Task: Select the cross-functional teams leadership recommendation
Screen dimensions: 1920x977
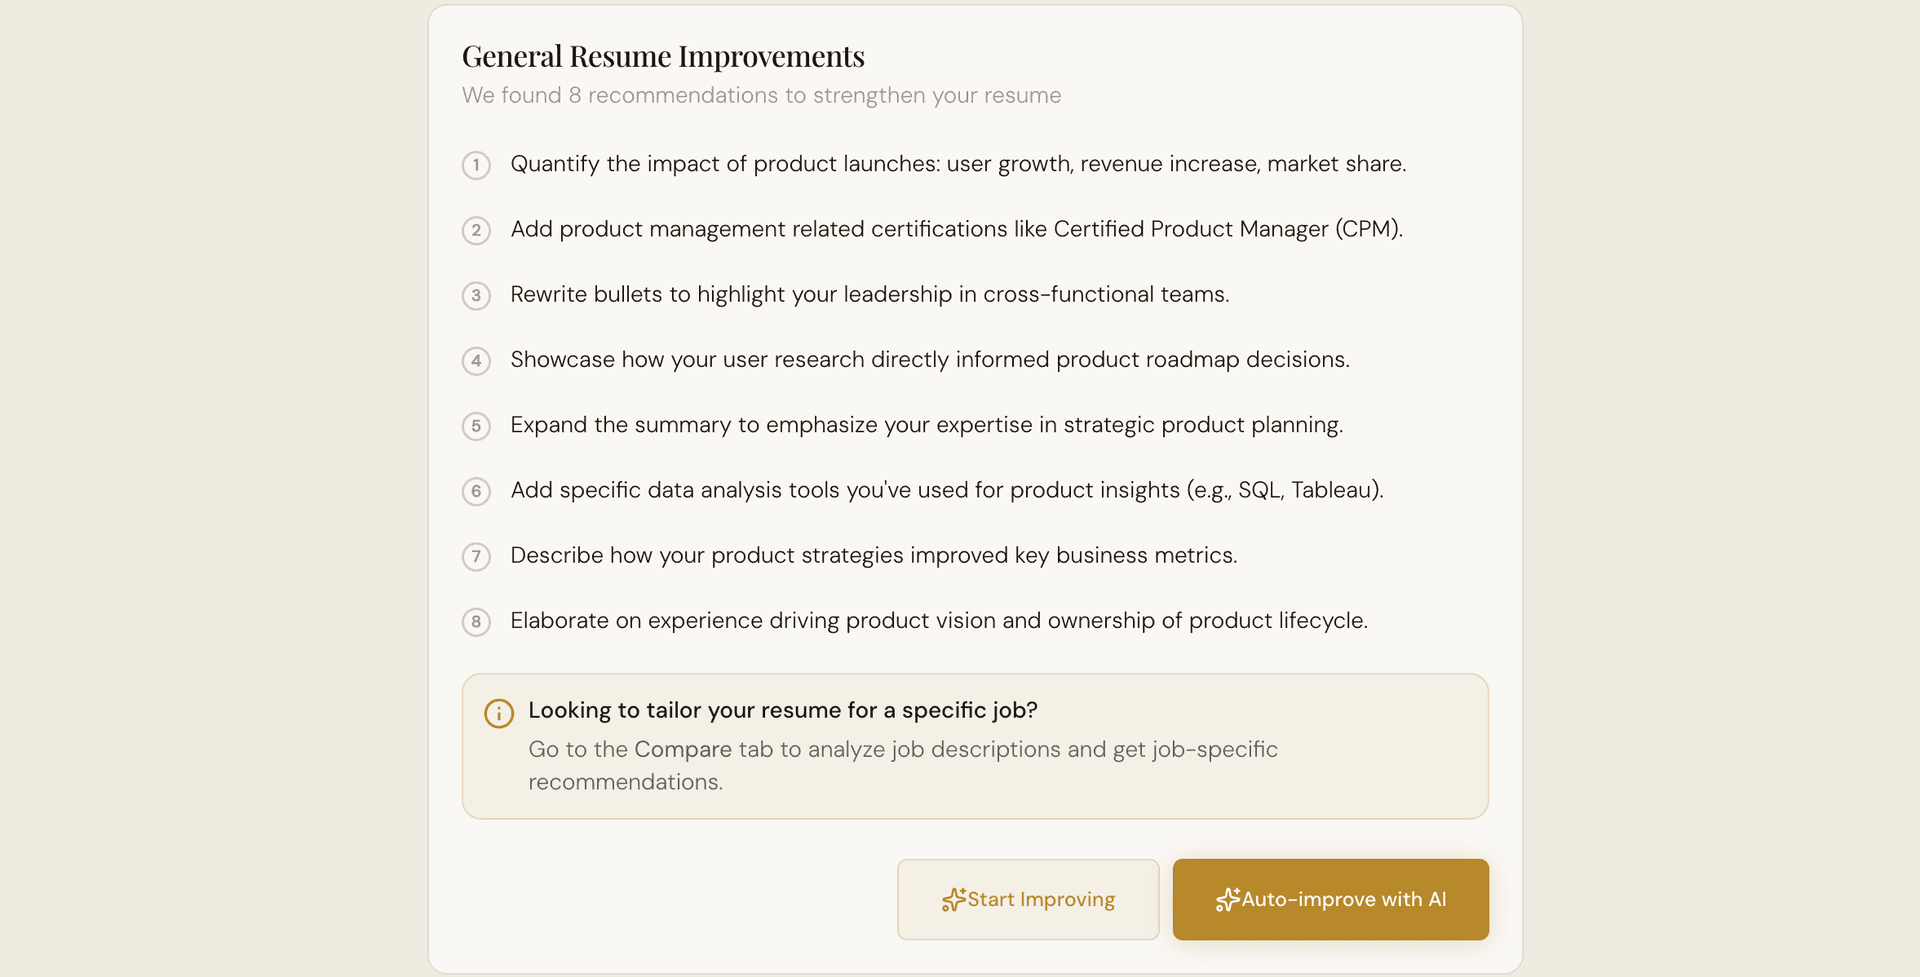Action: click(x=869, y=294)
